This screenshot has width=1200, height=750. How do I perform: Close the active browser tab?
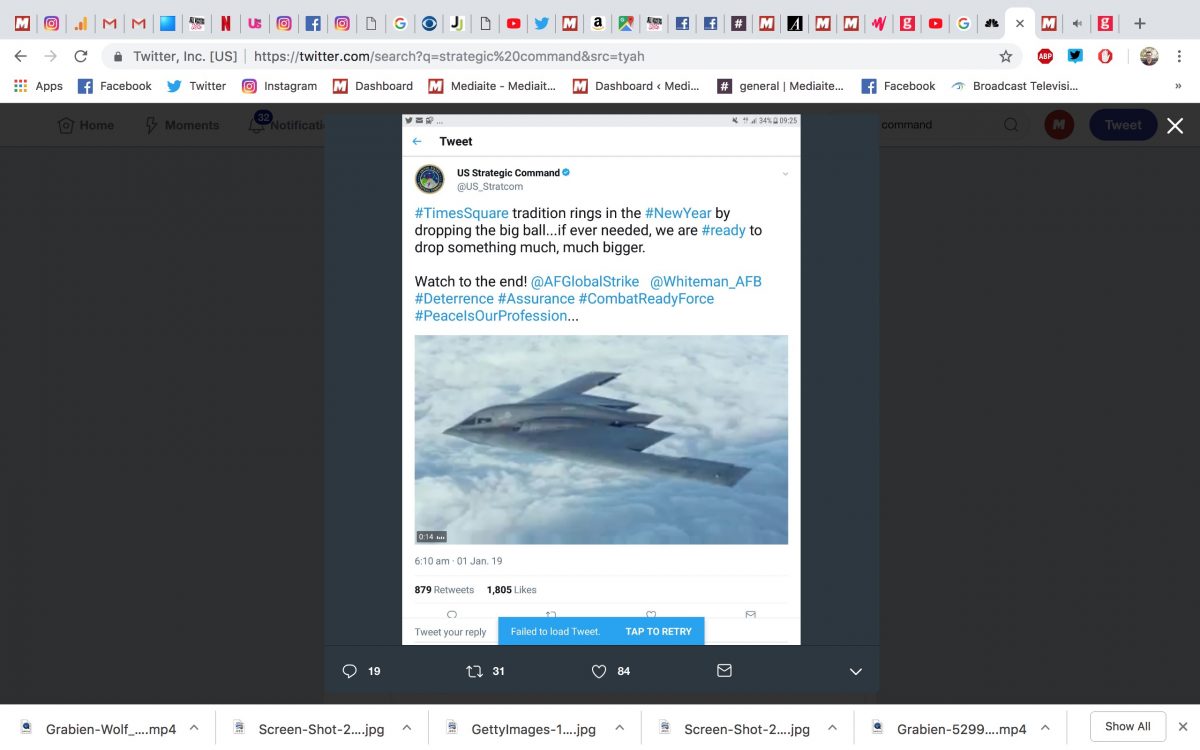[1020, 23]
